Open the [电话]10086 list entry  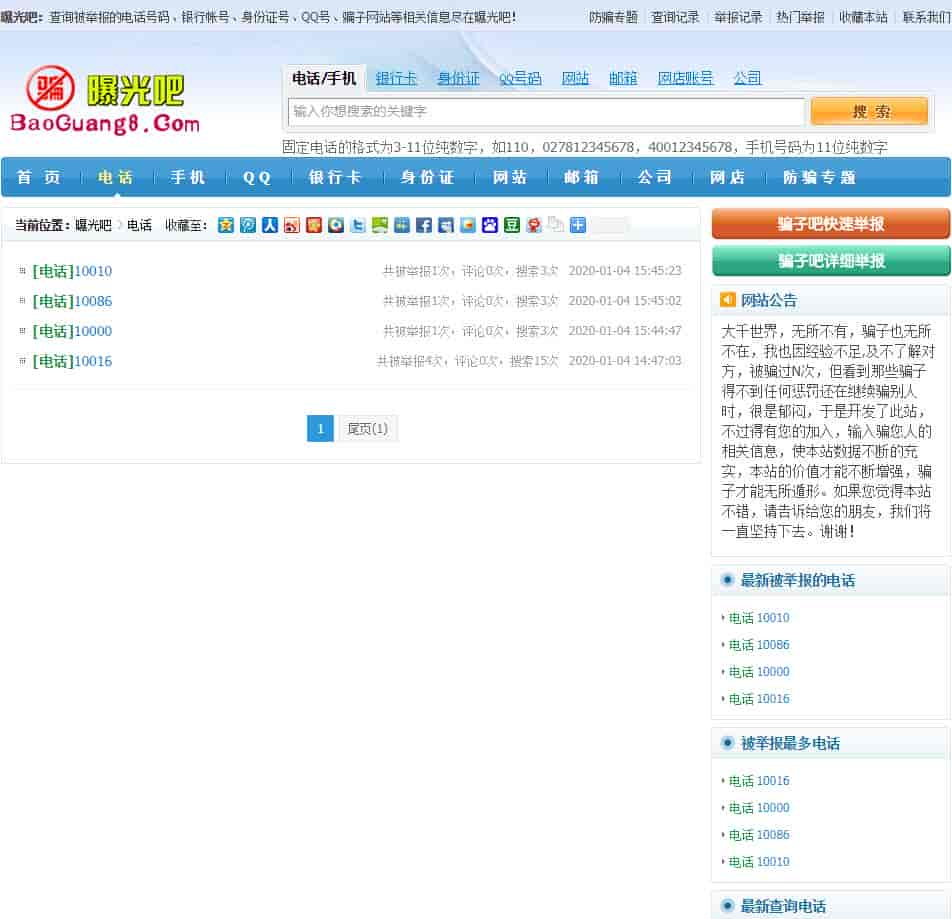click(x=72, y=301)
